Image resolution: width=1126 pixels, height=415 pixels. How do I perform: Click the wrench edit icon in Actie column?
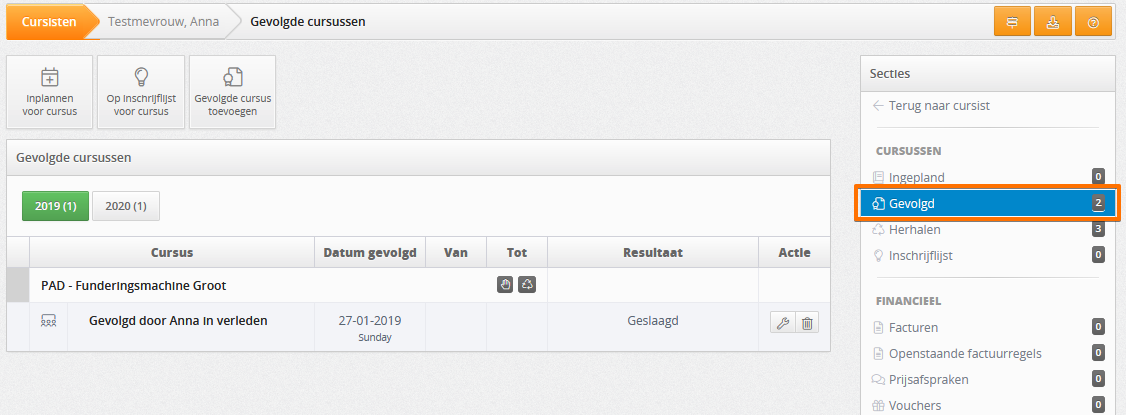coord(783,323)
